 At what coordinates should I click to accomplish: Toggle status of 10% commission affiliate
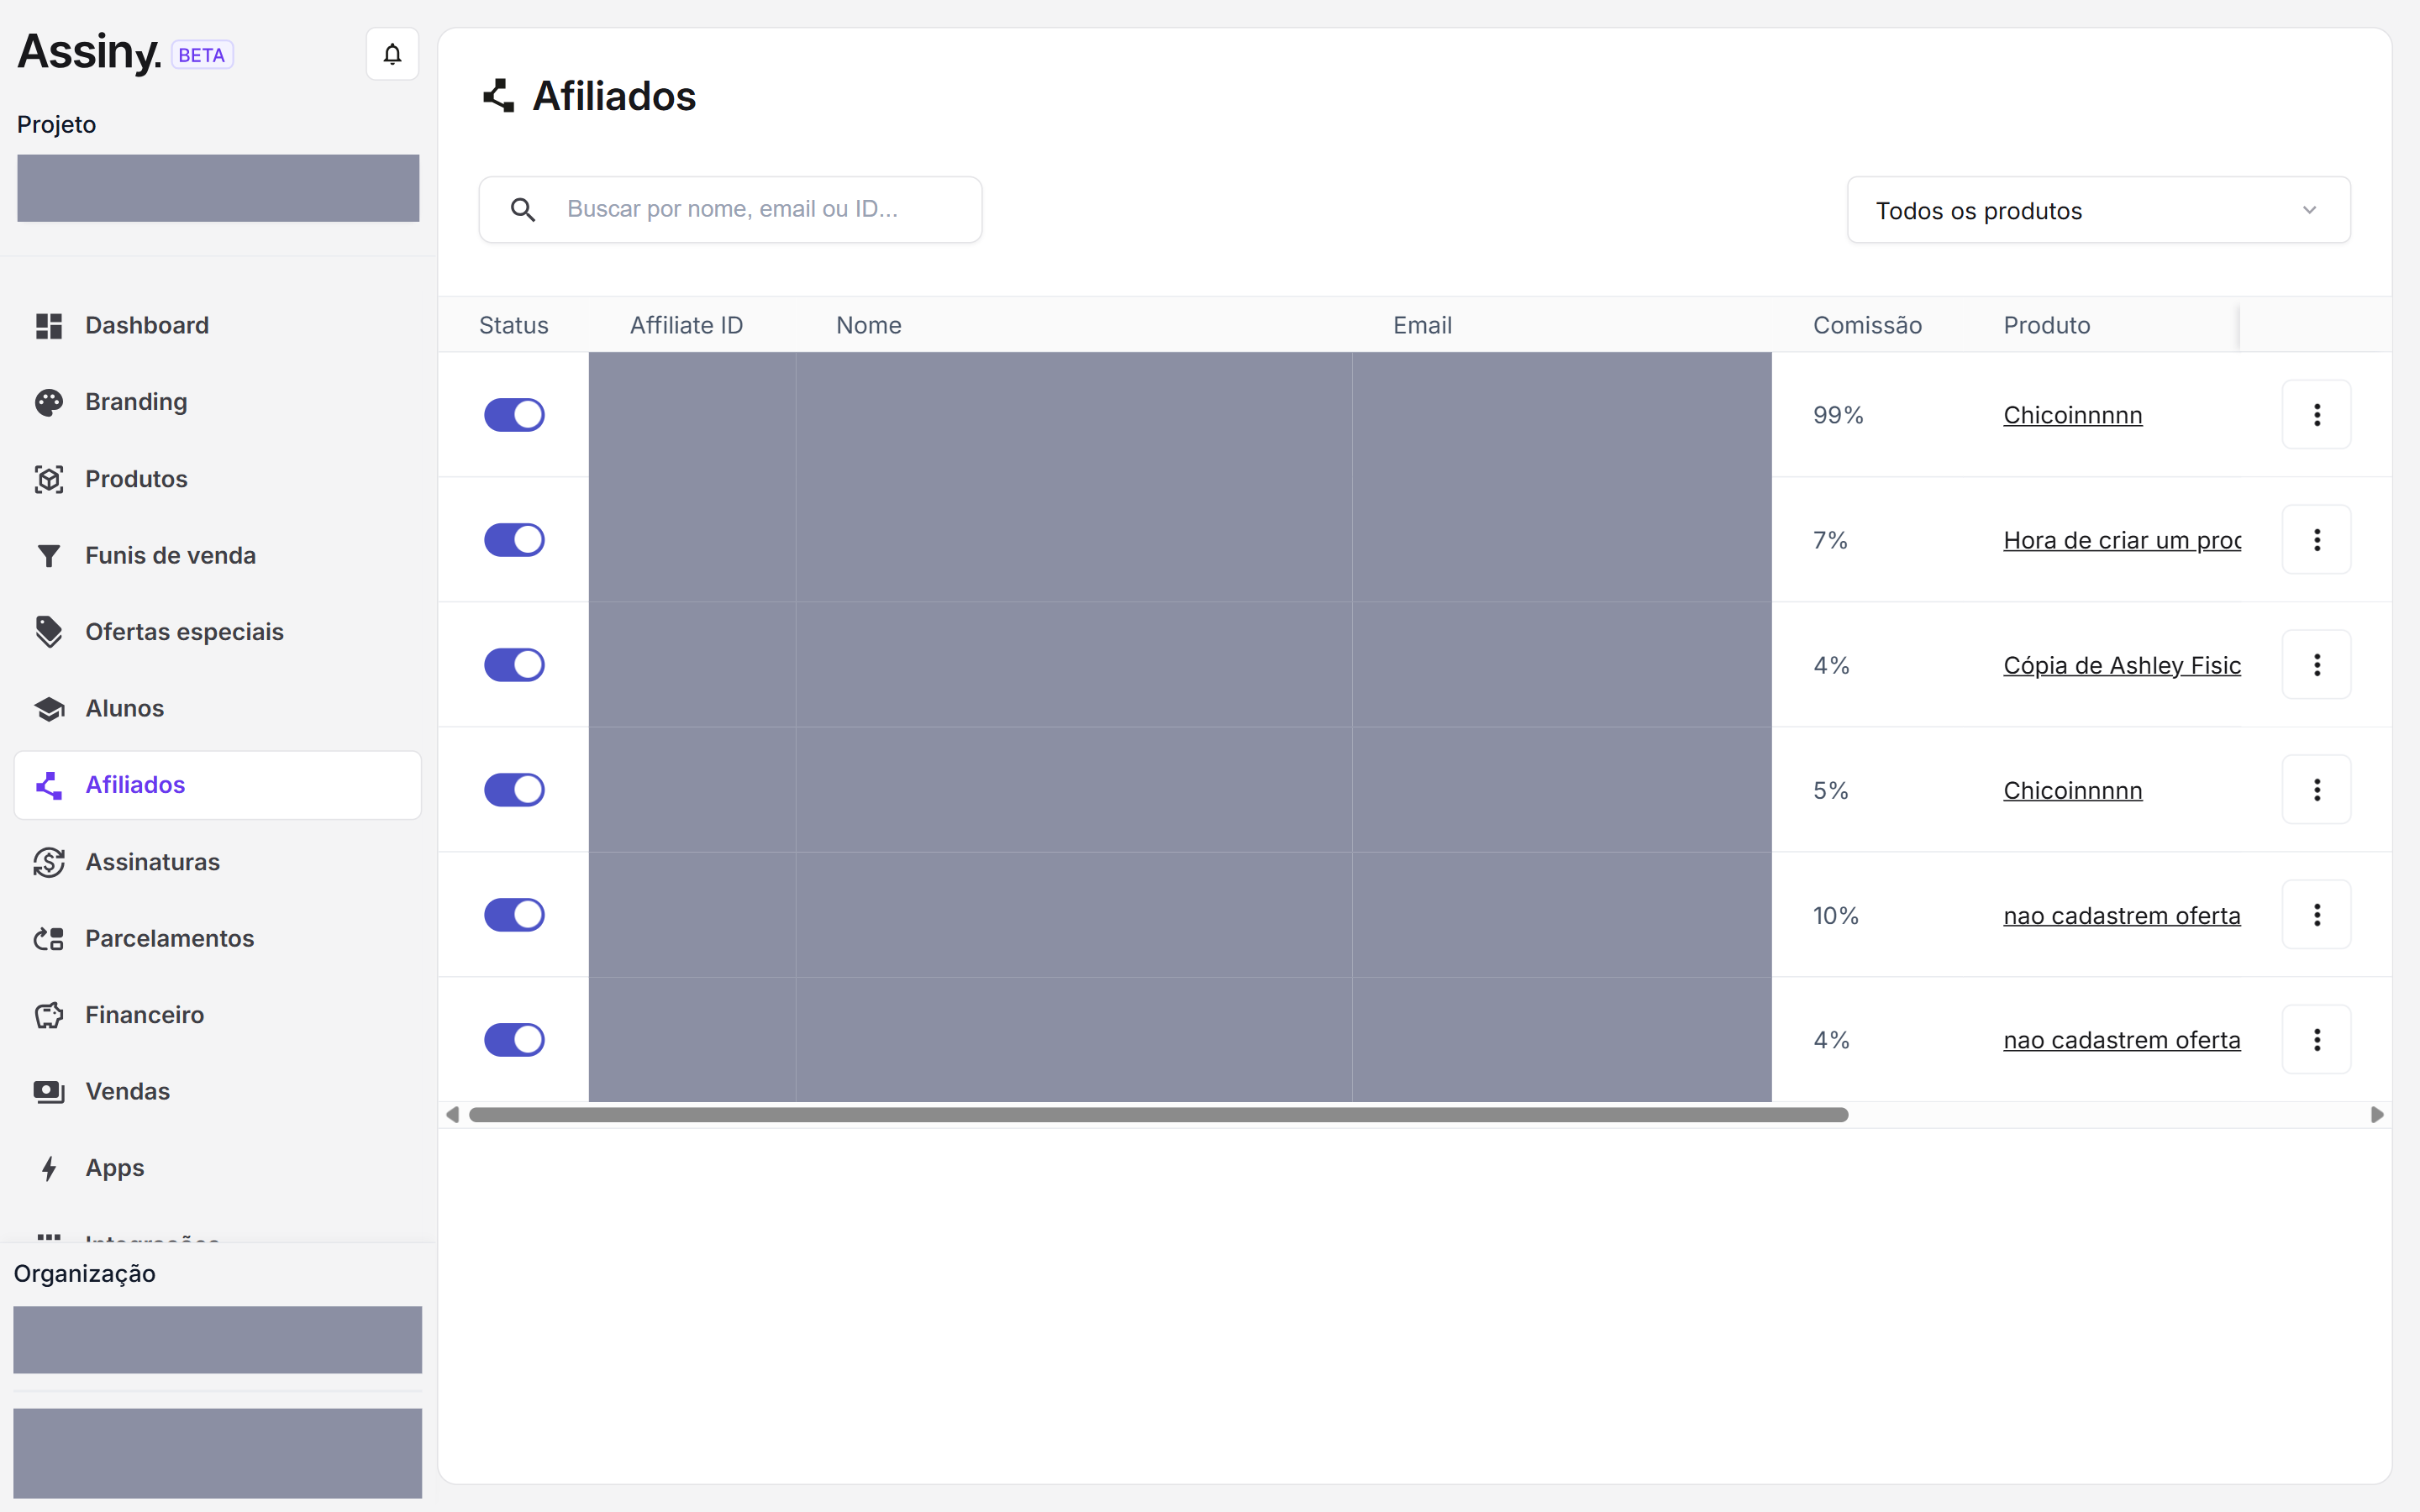(x=514, y=915)
